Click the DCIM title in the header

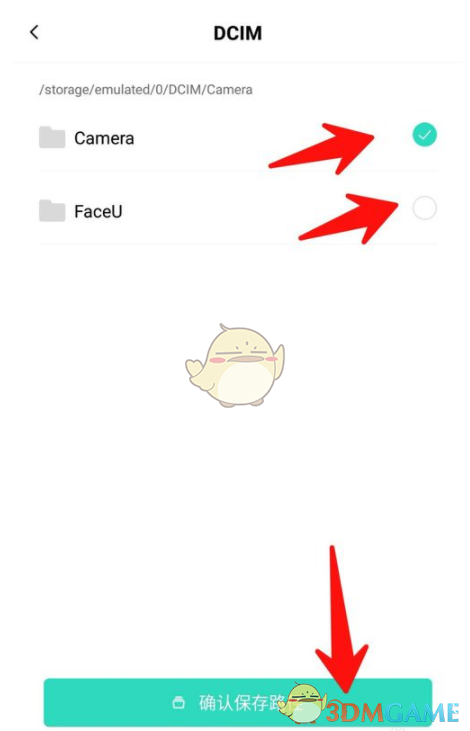(x=237, y=33)
